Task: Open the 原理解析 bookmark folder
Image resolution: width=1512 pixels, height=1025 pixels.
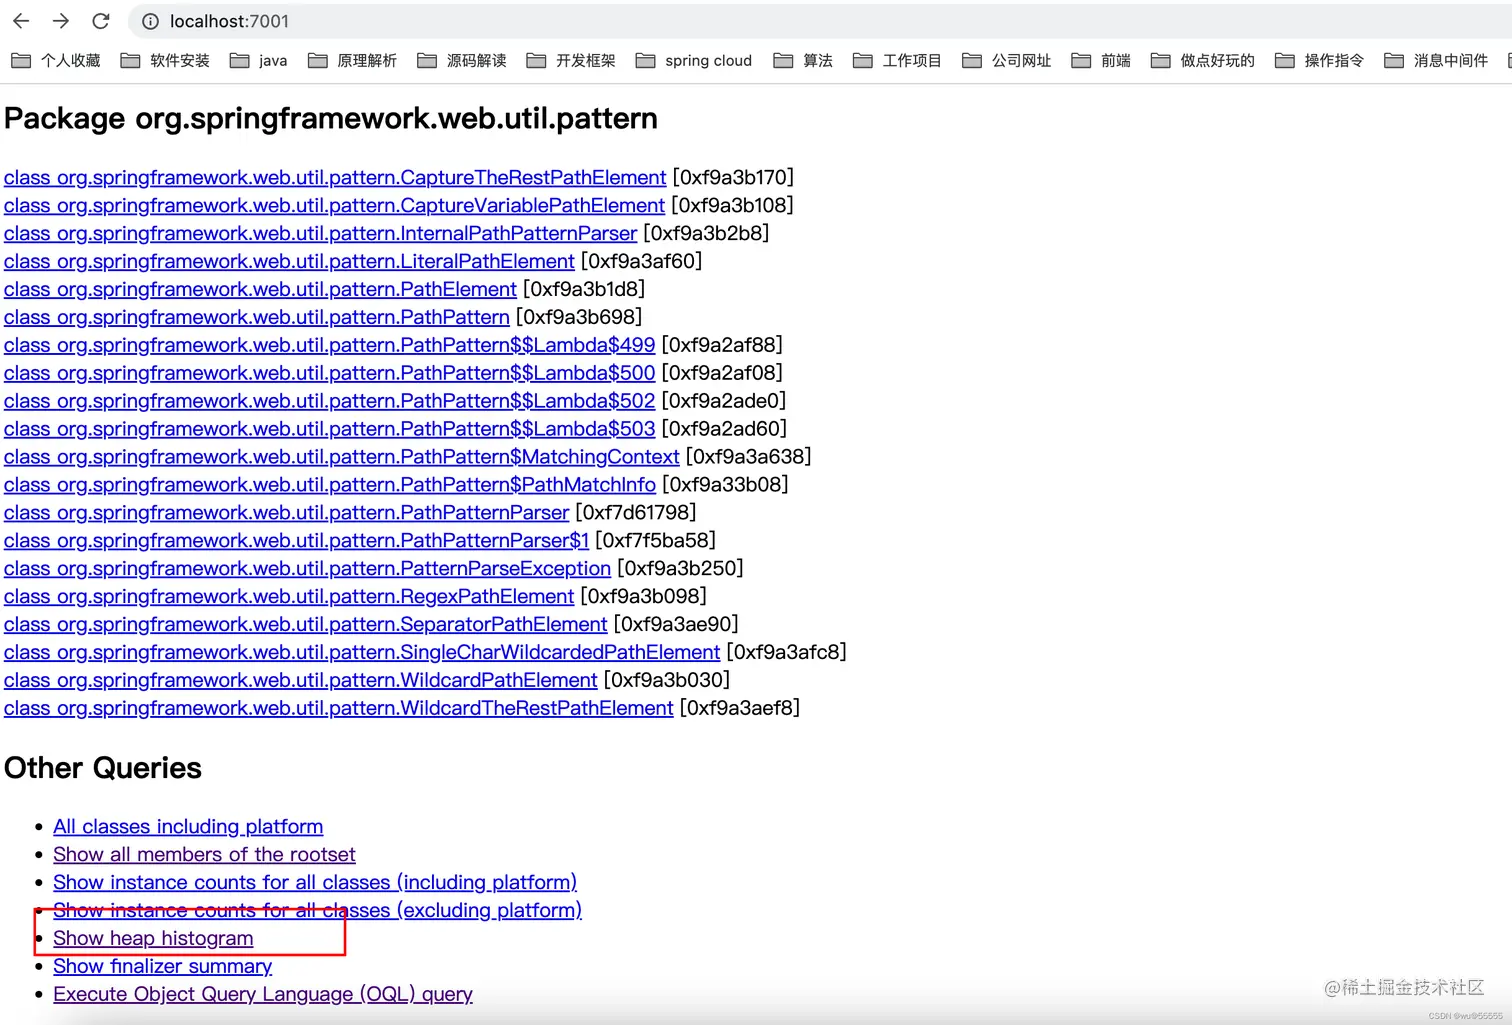Action: click(x=352, y=61)
